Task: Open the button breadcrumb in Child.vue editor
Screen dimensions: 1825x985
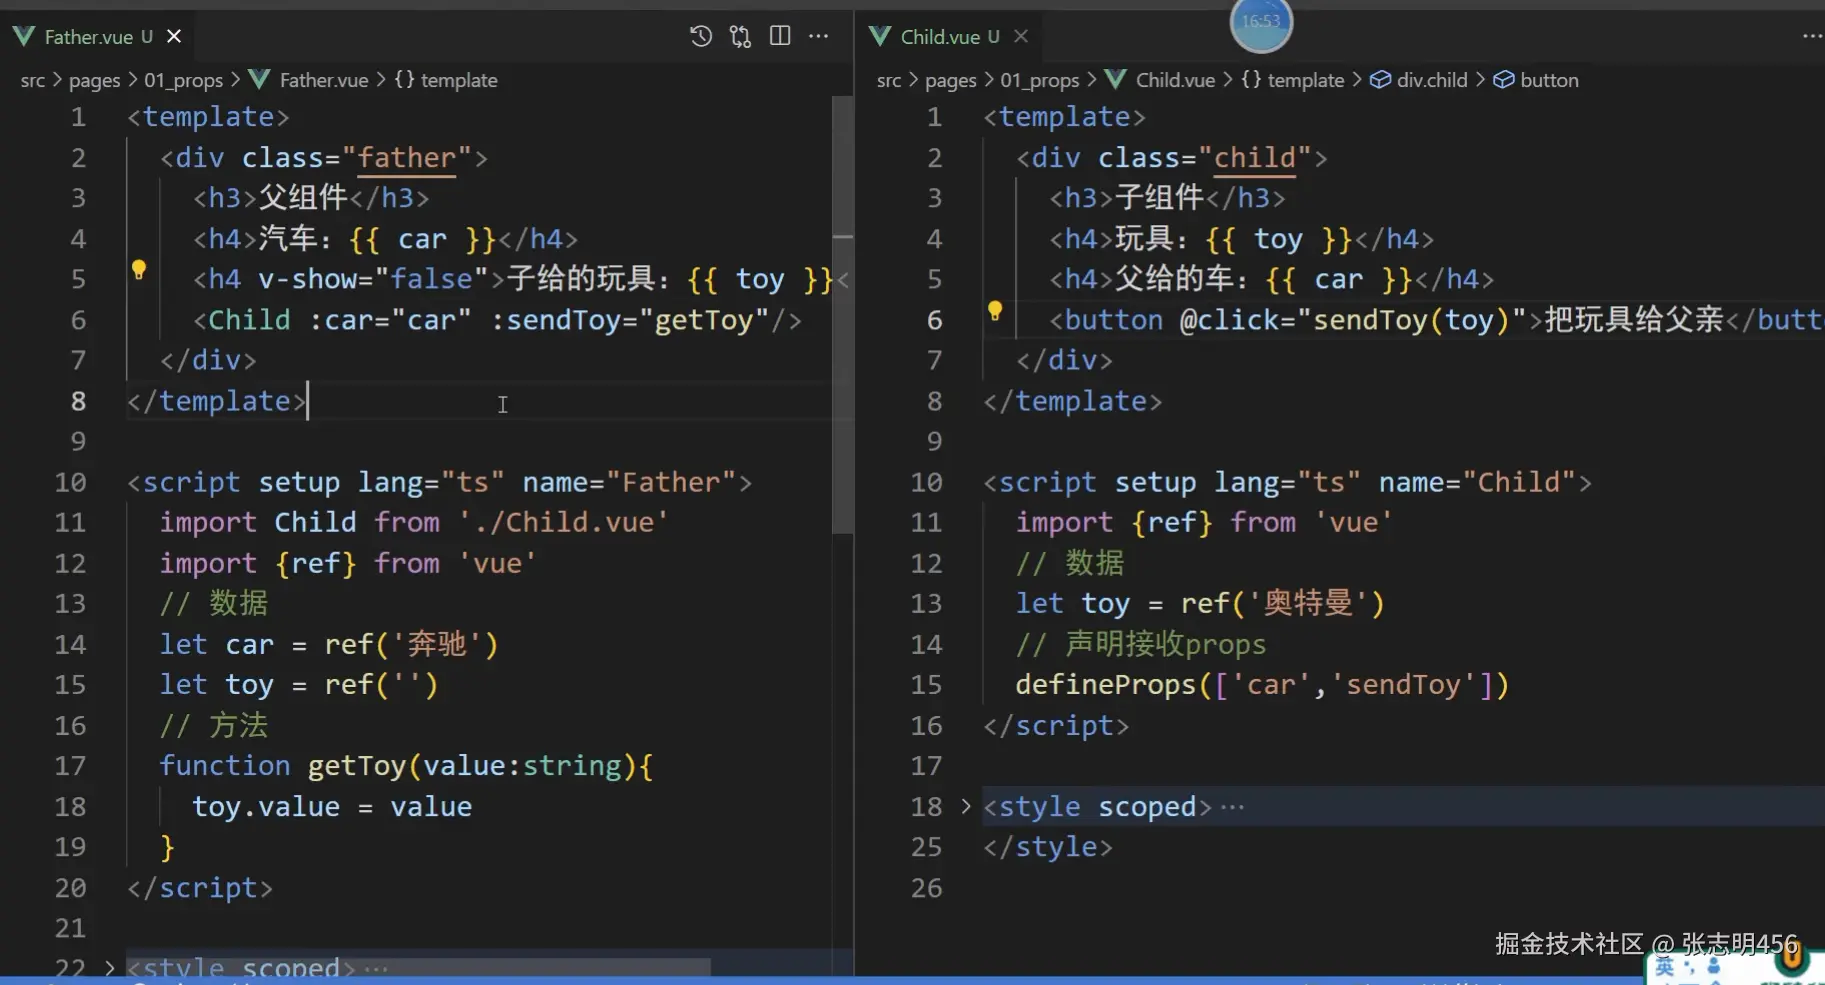Action: 1536,80
